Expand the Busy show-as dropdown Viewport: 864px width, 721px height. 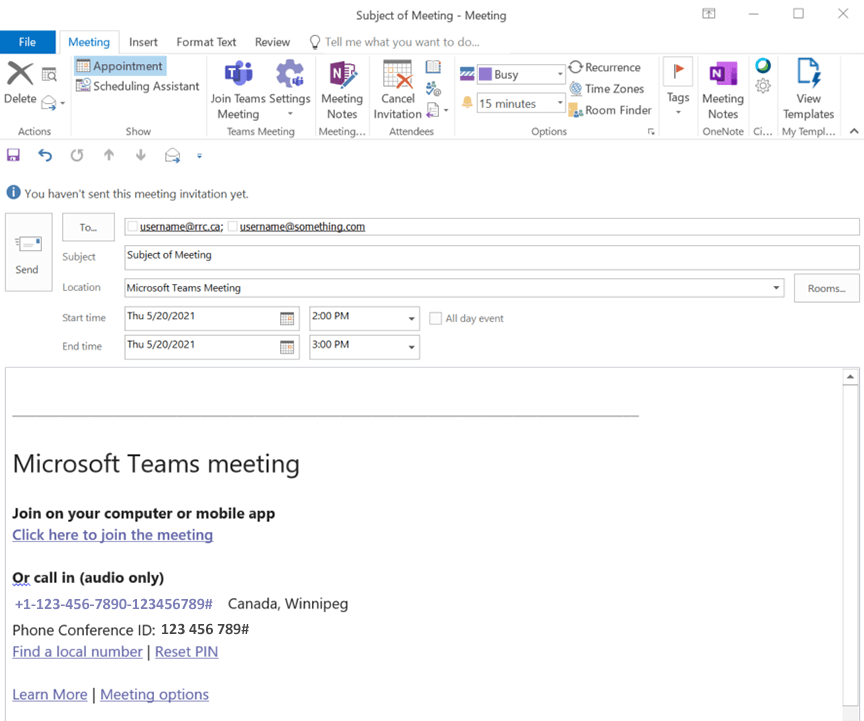[x=559, y=75]
